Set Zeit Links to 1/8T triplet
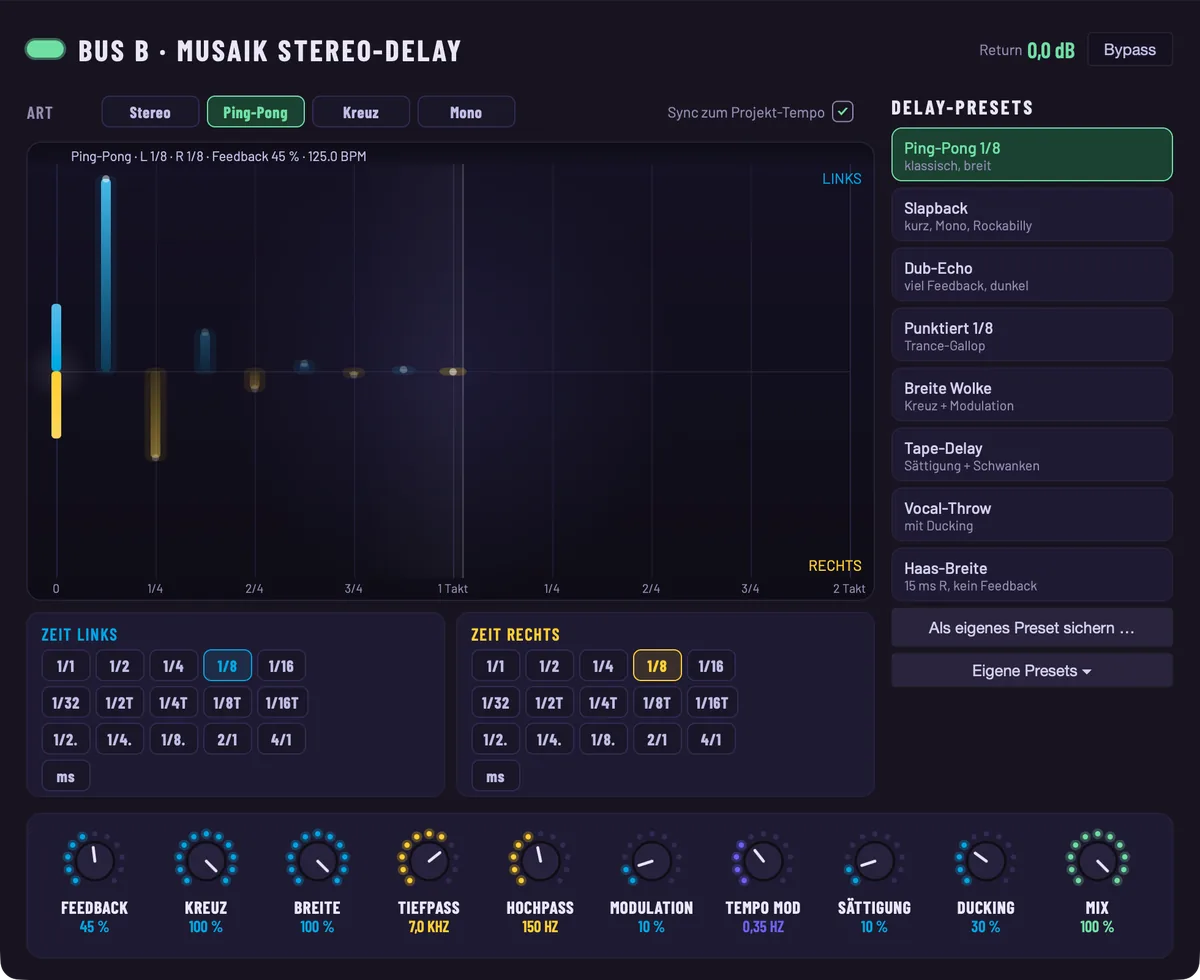1200x980 pixels. tap(228, 703)
